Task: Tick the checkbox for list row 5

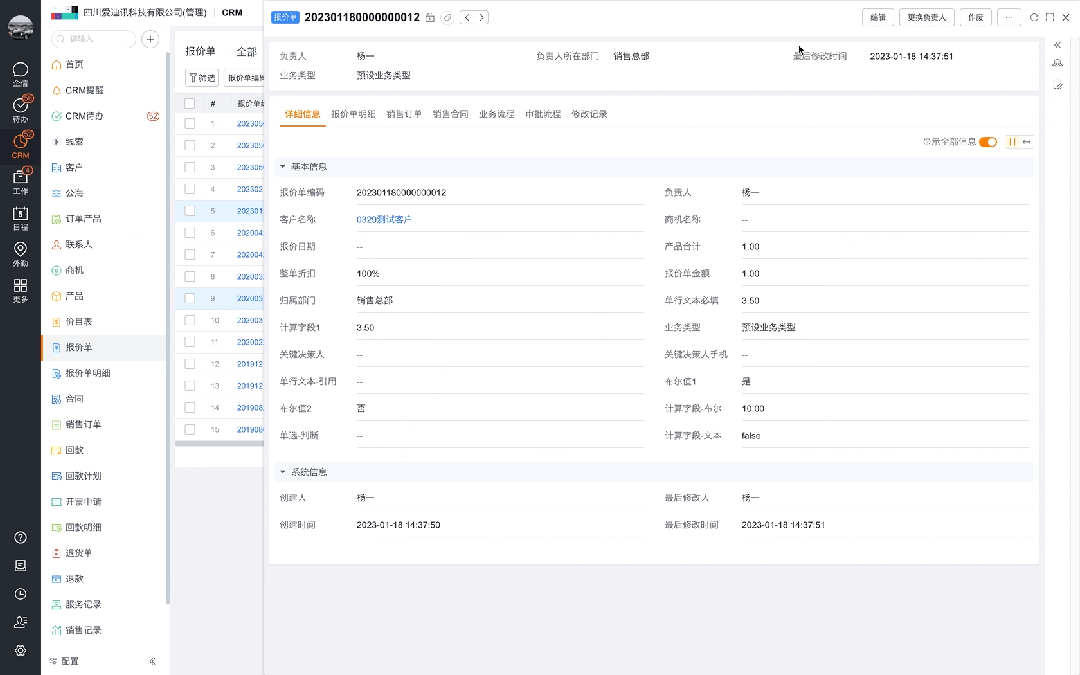Action: [x=189, y=211]
